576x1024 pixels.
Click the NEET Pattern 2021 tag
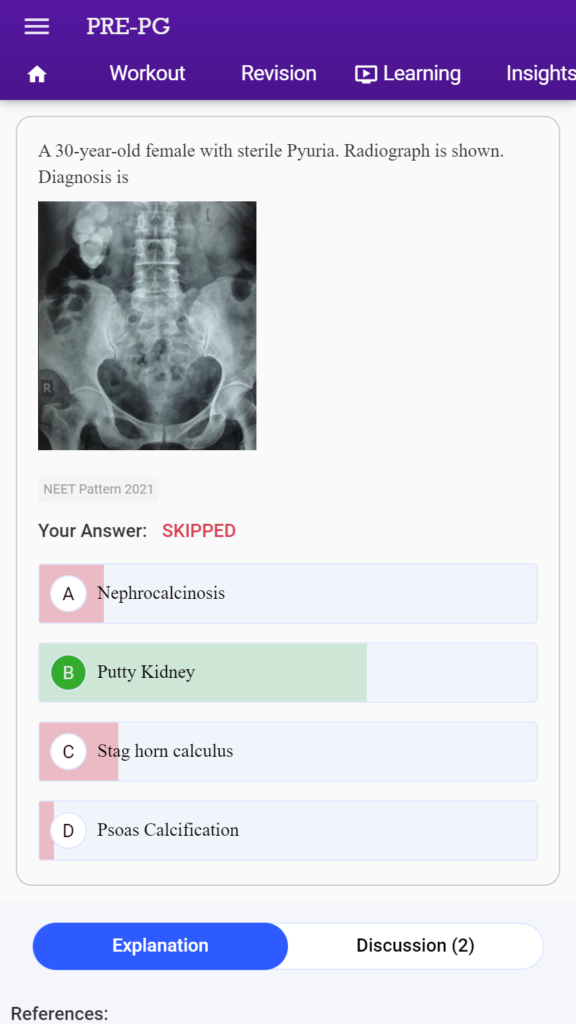click(99, 489)
